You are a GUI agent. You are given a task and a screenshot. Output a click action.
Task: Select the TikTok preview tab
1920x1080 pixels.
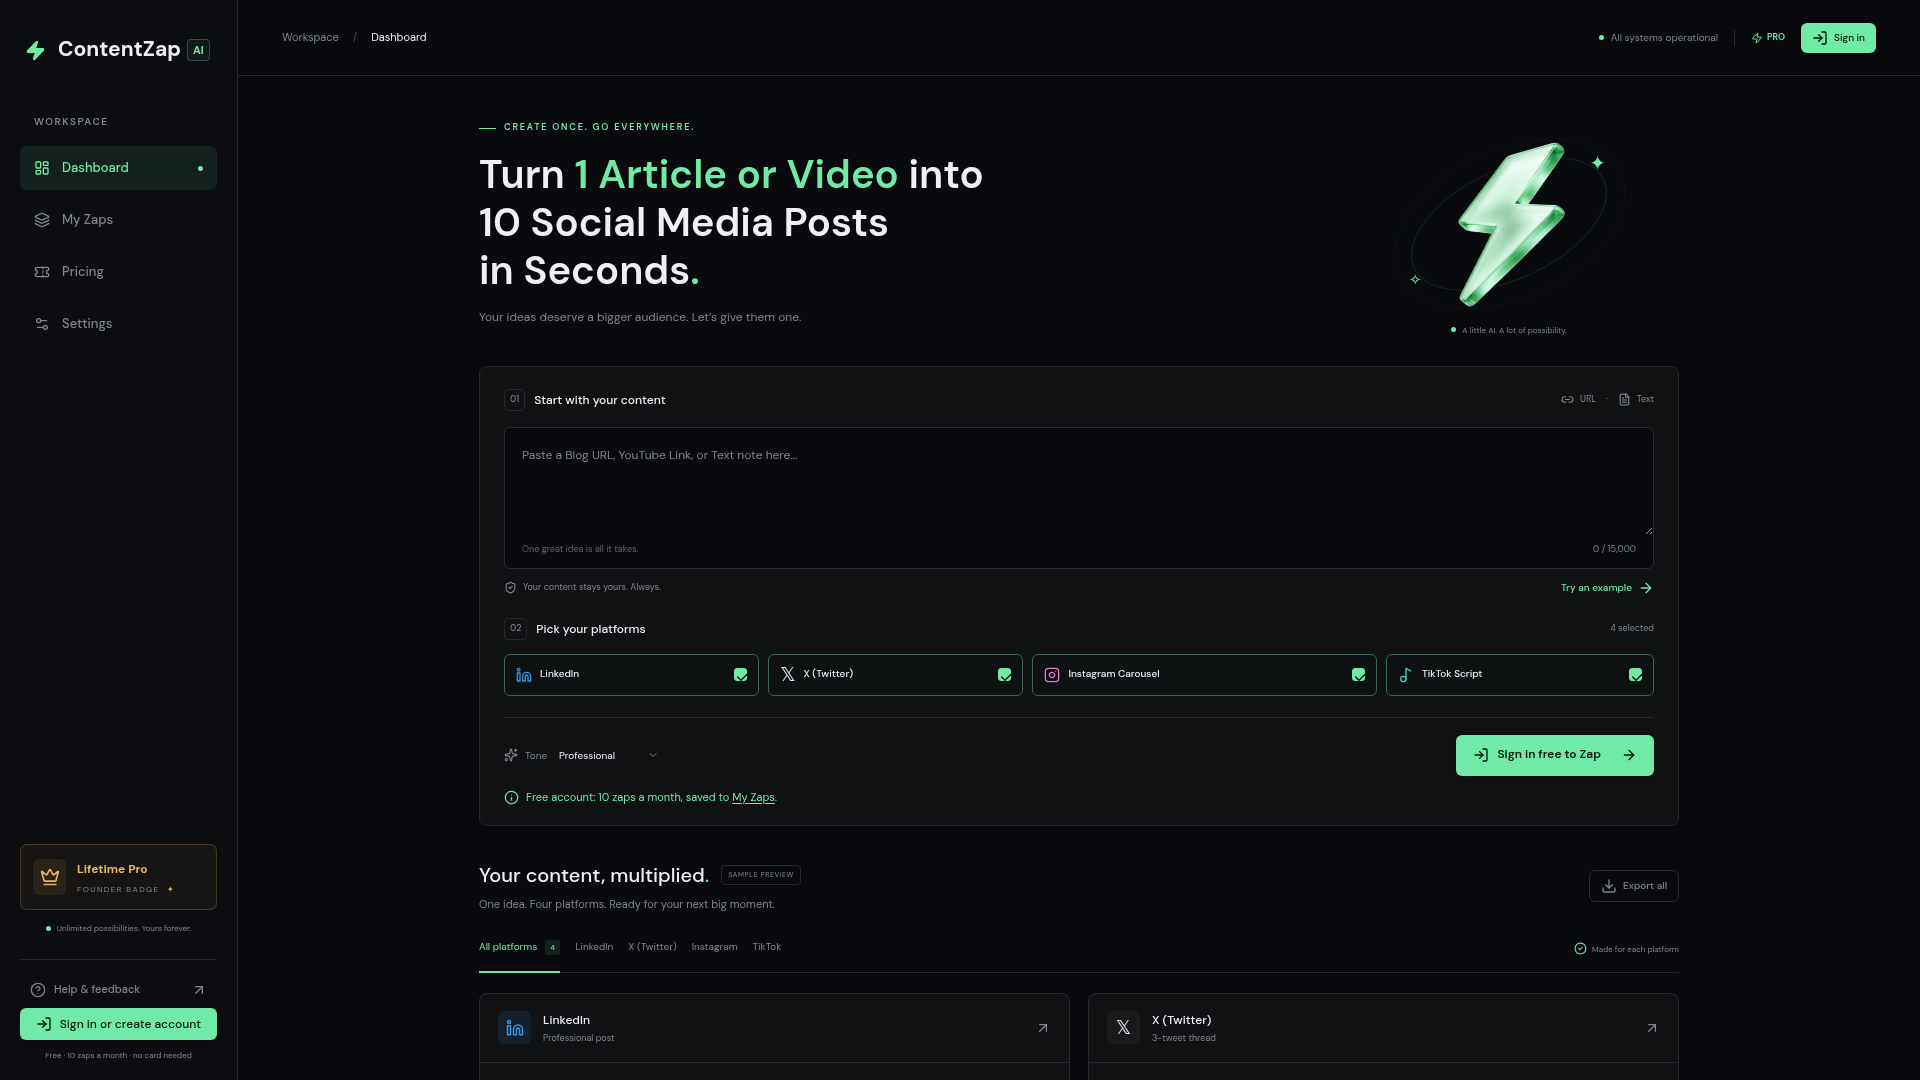click(x=767, y=947)
